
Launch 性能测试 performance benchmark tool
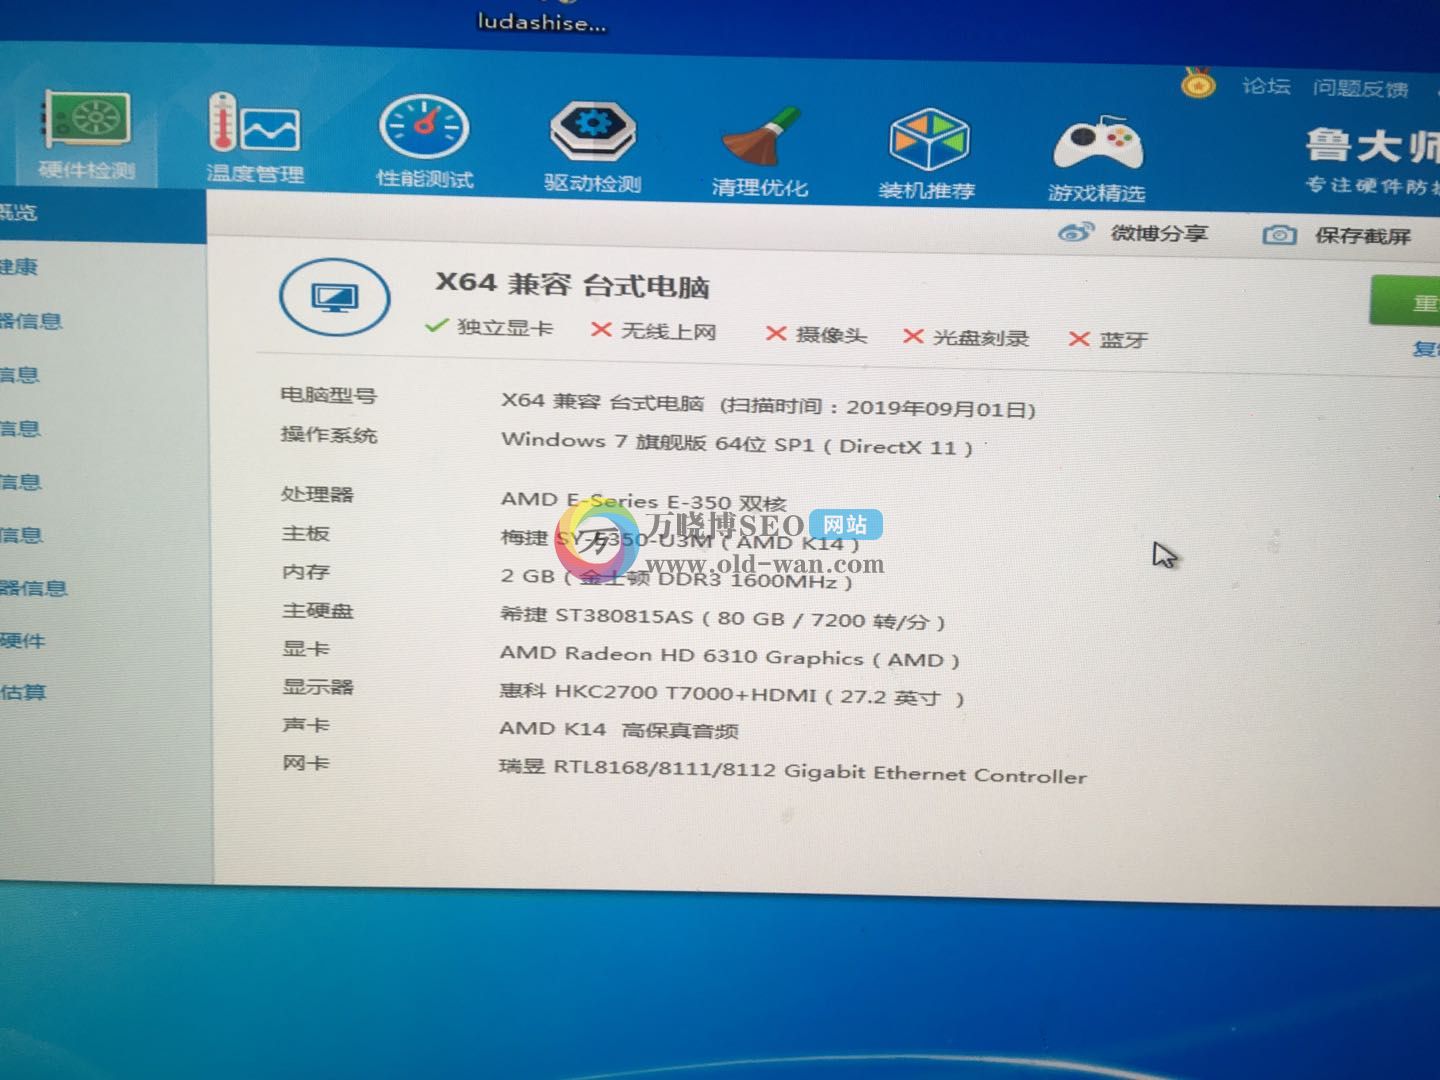pyautogui.click(x=423, y=140)
